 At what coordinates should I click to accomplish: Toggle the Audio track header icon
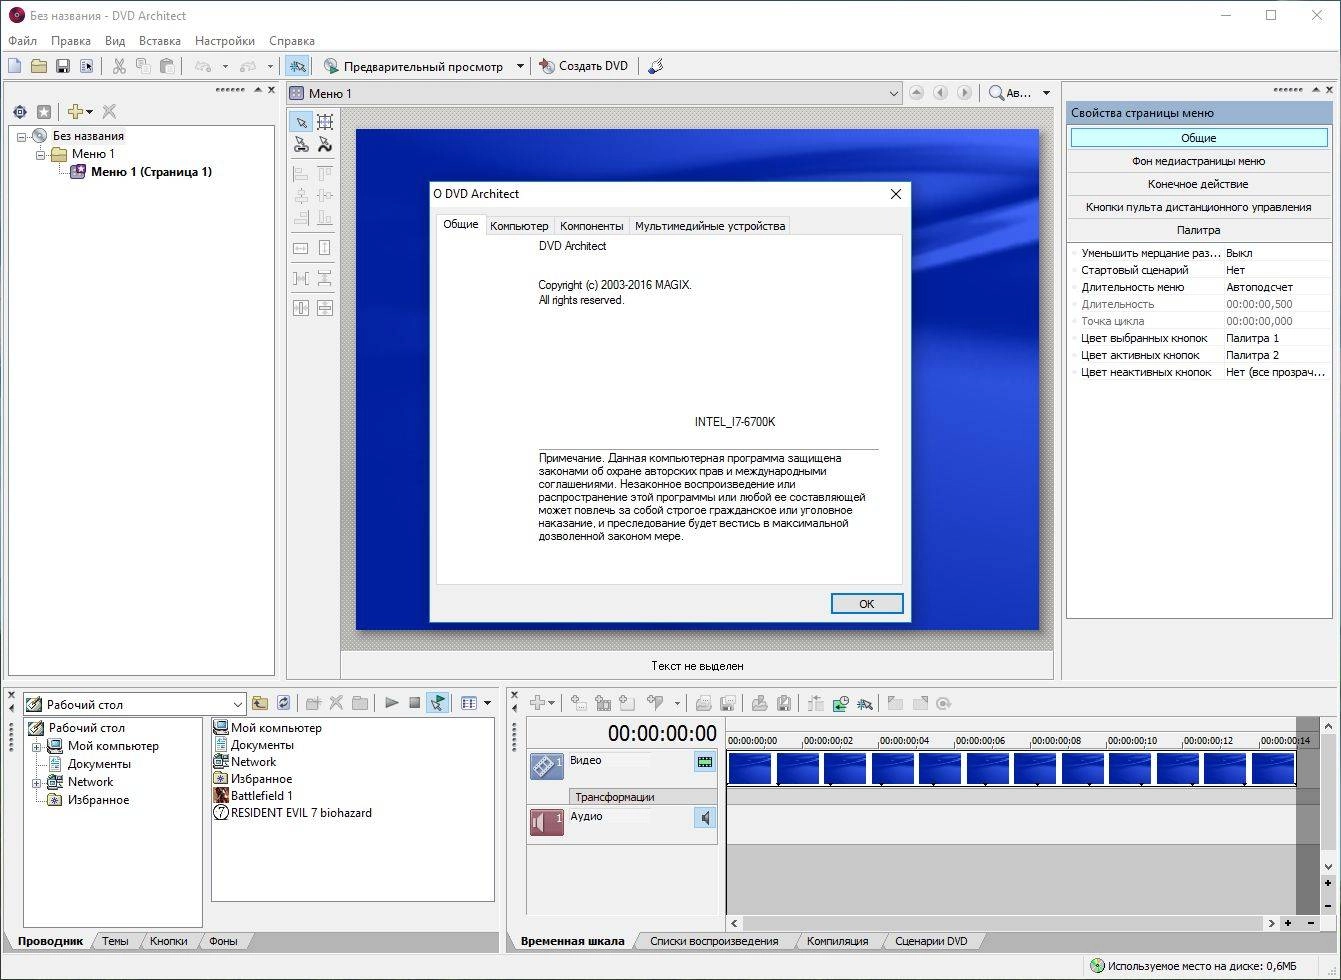pyautogui.click(x=547, y=822)
